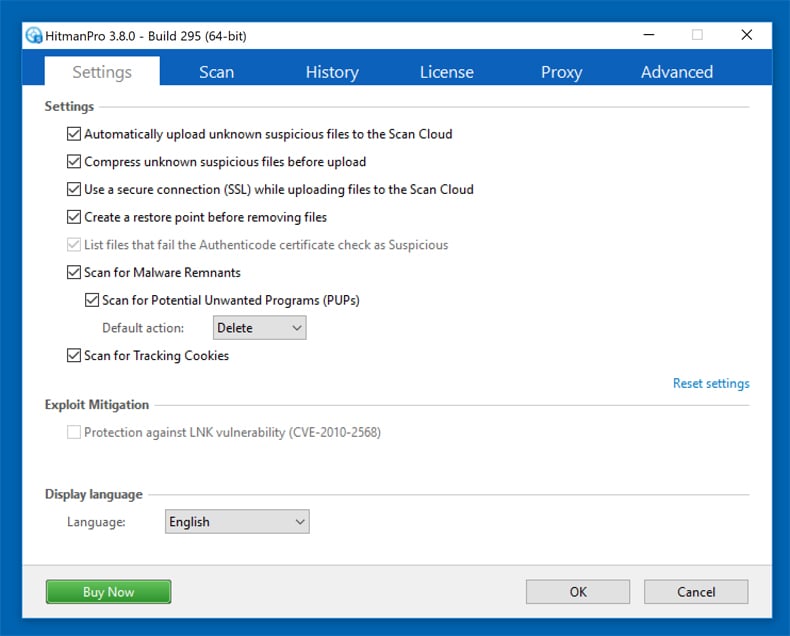This screenshot has width=790, height=636.
Task: Uncheck Scan for Potential Unwanted Programs (PUPs)
Action: (92, 300)
